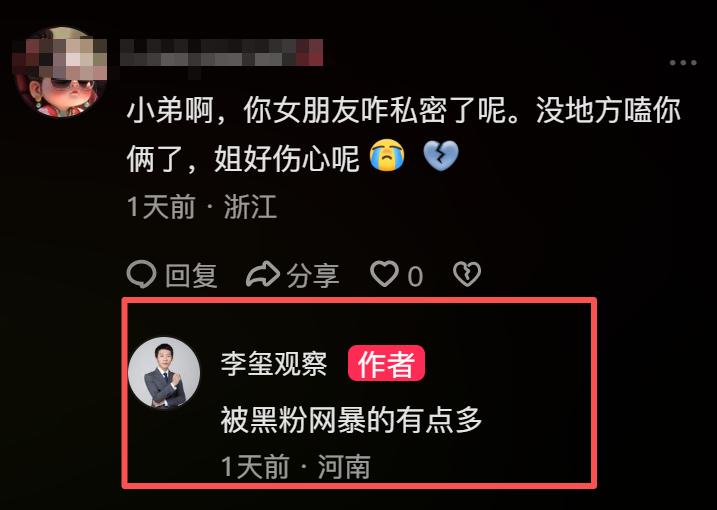The height and width of the screenshot is (510, 717).
Task: Click the 1天前 timestamp under main comment
Action: (x=161, y=207)
